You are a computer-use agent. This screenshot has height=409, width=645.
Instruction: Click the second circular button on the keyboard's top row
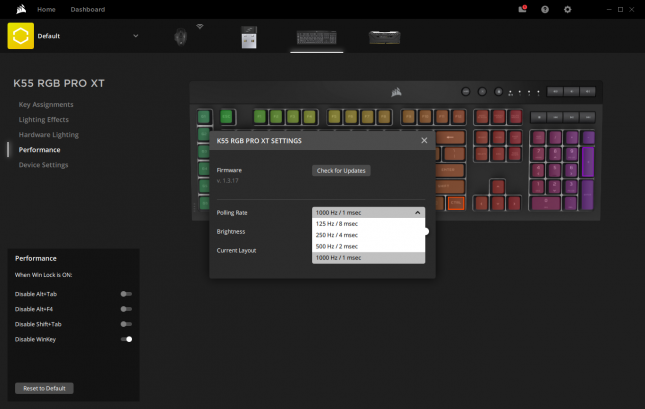click(x=482, y=92)
